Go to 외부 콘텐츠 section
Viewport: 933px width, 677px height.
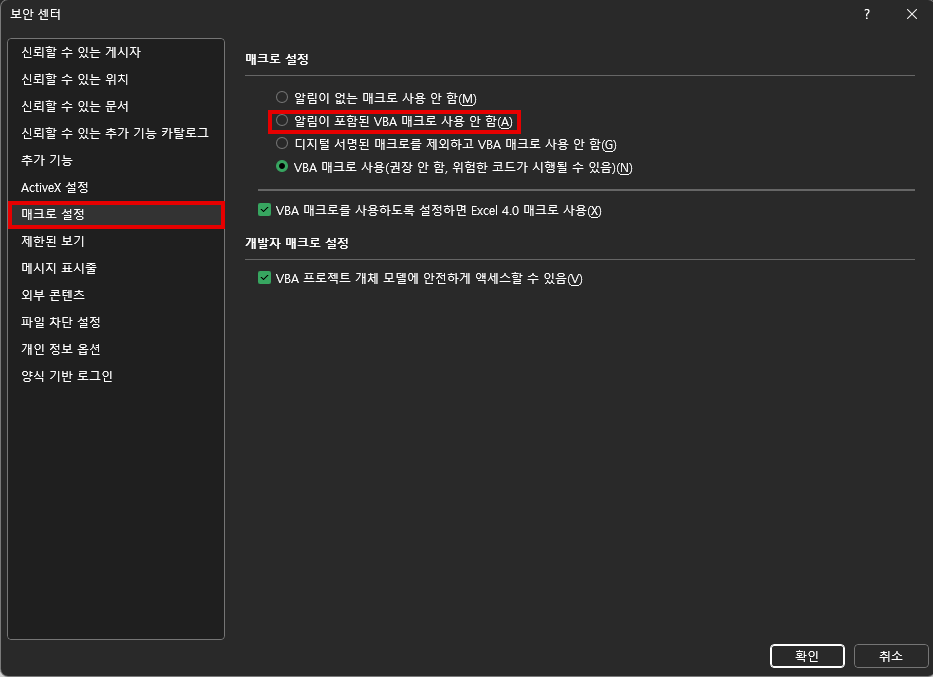(116, 295)
